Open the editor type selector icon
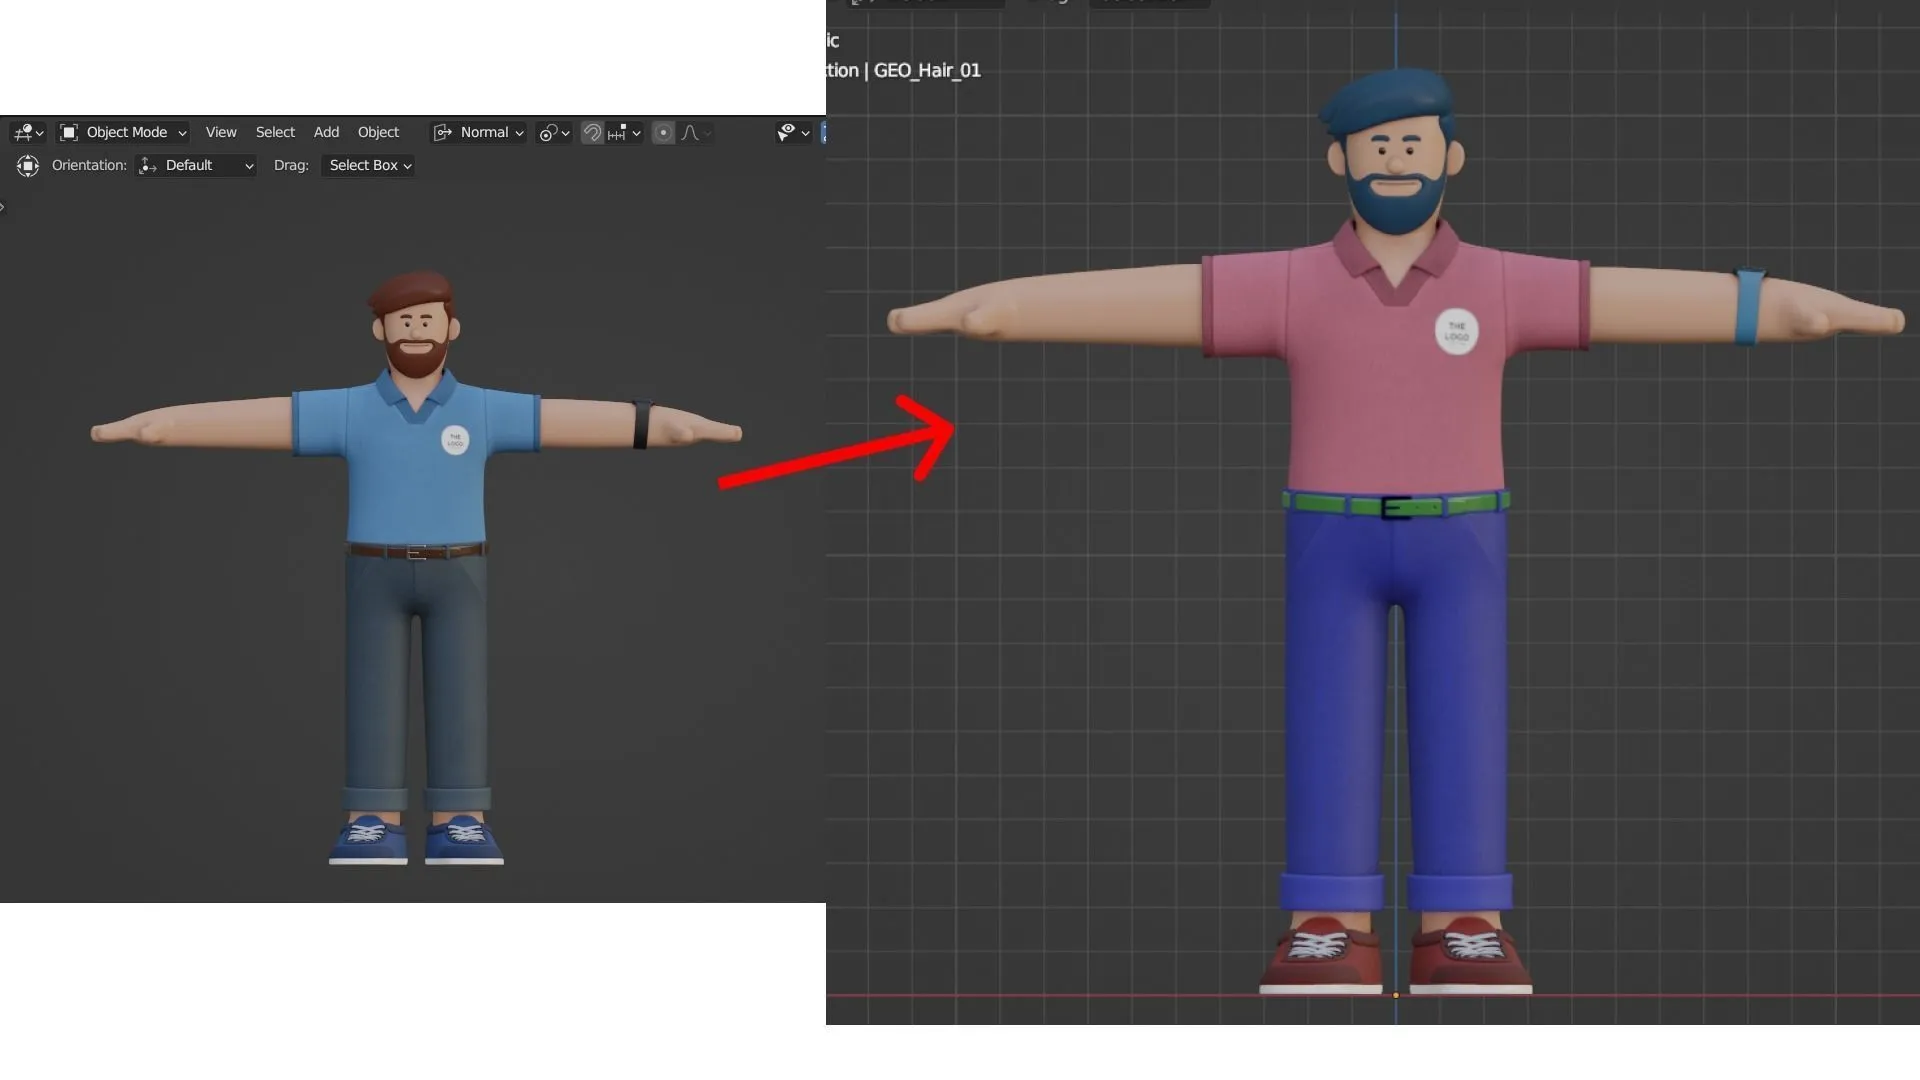This screenshot has height=1080, width=1920. click(24, 132)
